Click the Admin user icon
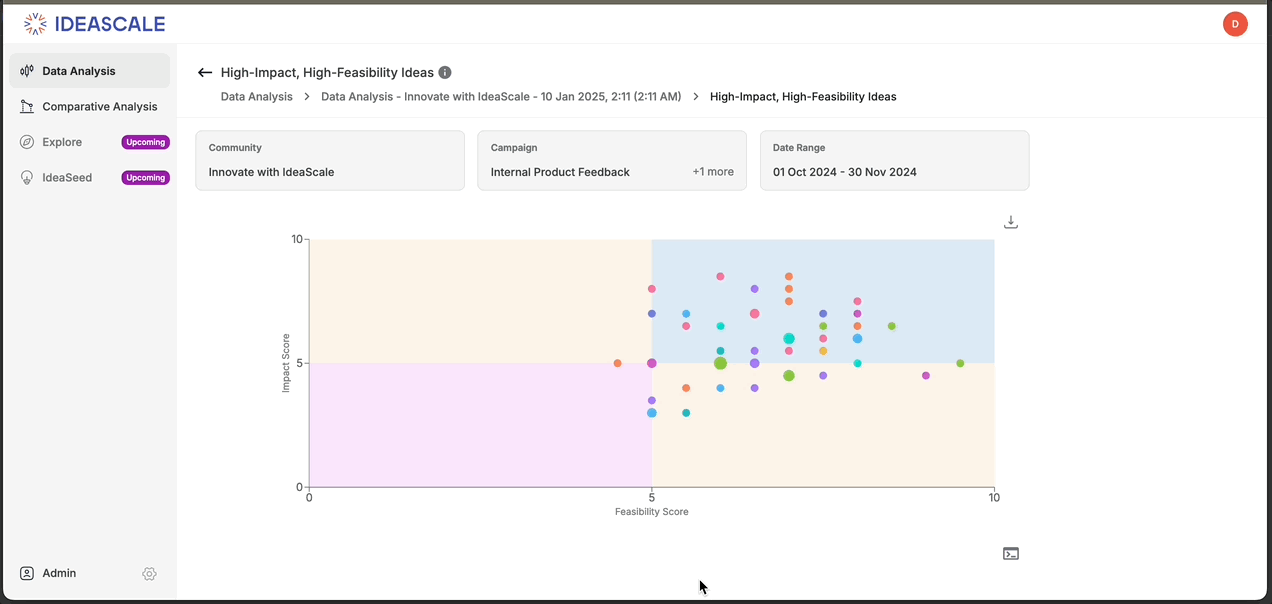Viewport: 1272px width, 604px height. point(27,573)
